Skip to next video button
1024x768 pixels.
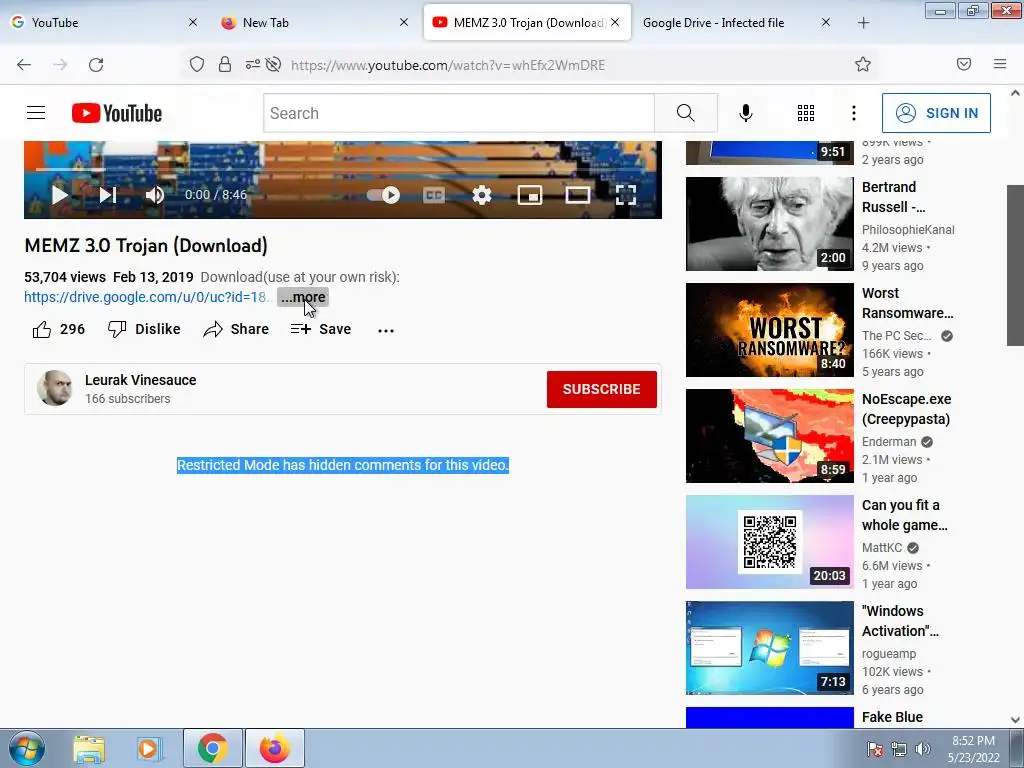click(108, 195)
